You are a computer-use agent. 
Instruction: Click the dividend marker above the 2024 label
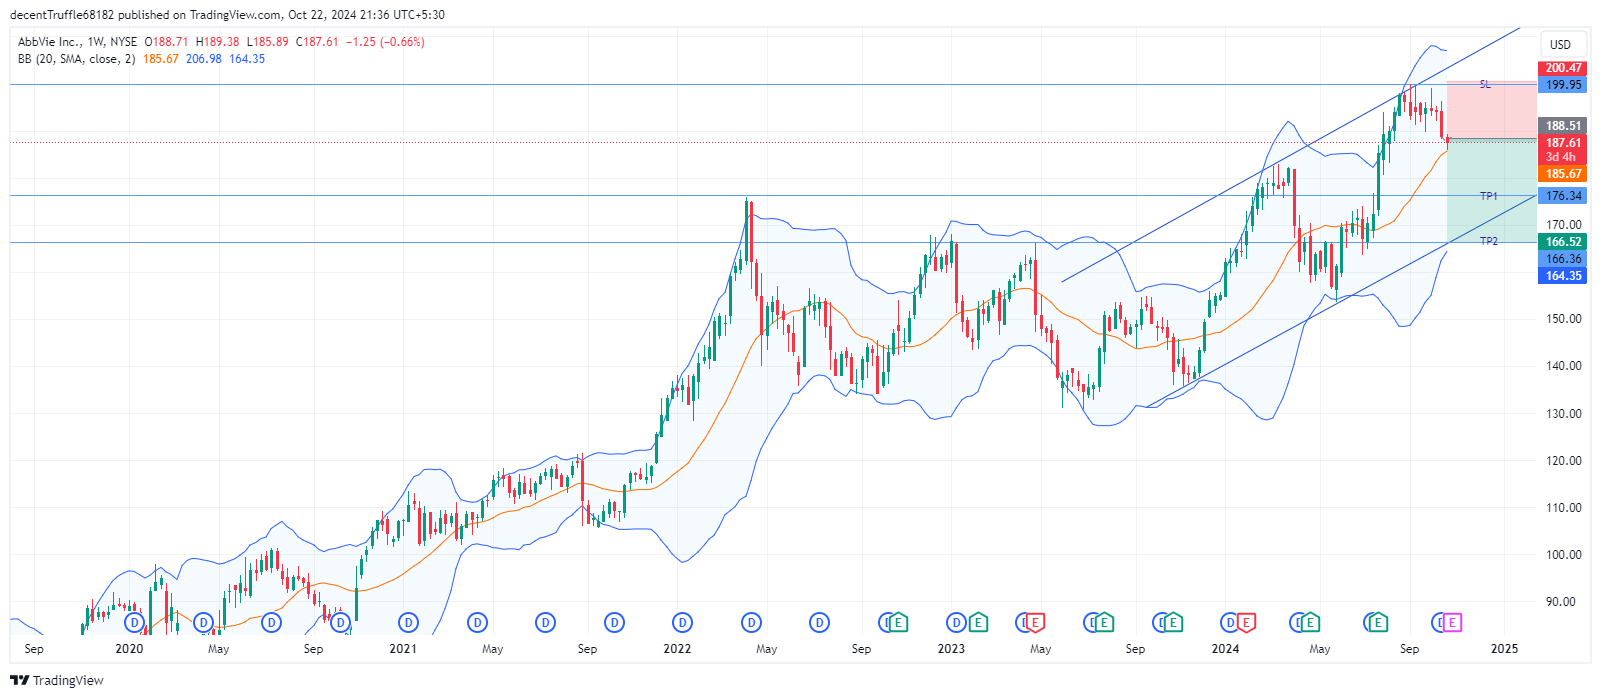coord(1230,623)
